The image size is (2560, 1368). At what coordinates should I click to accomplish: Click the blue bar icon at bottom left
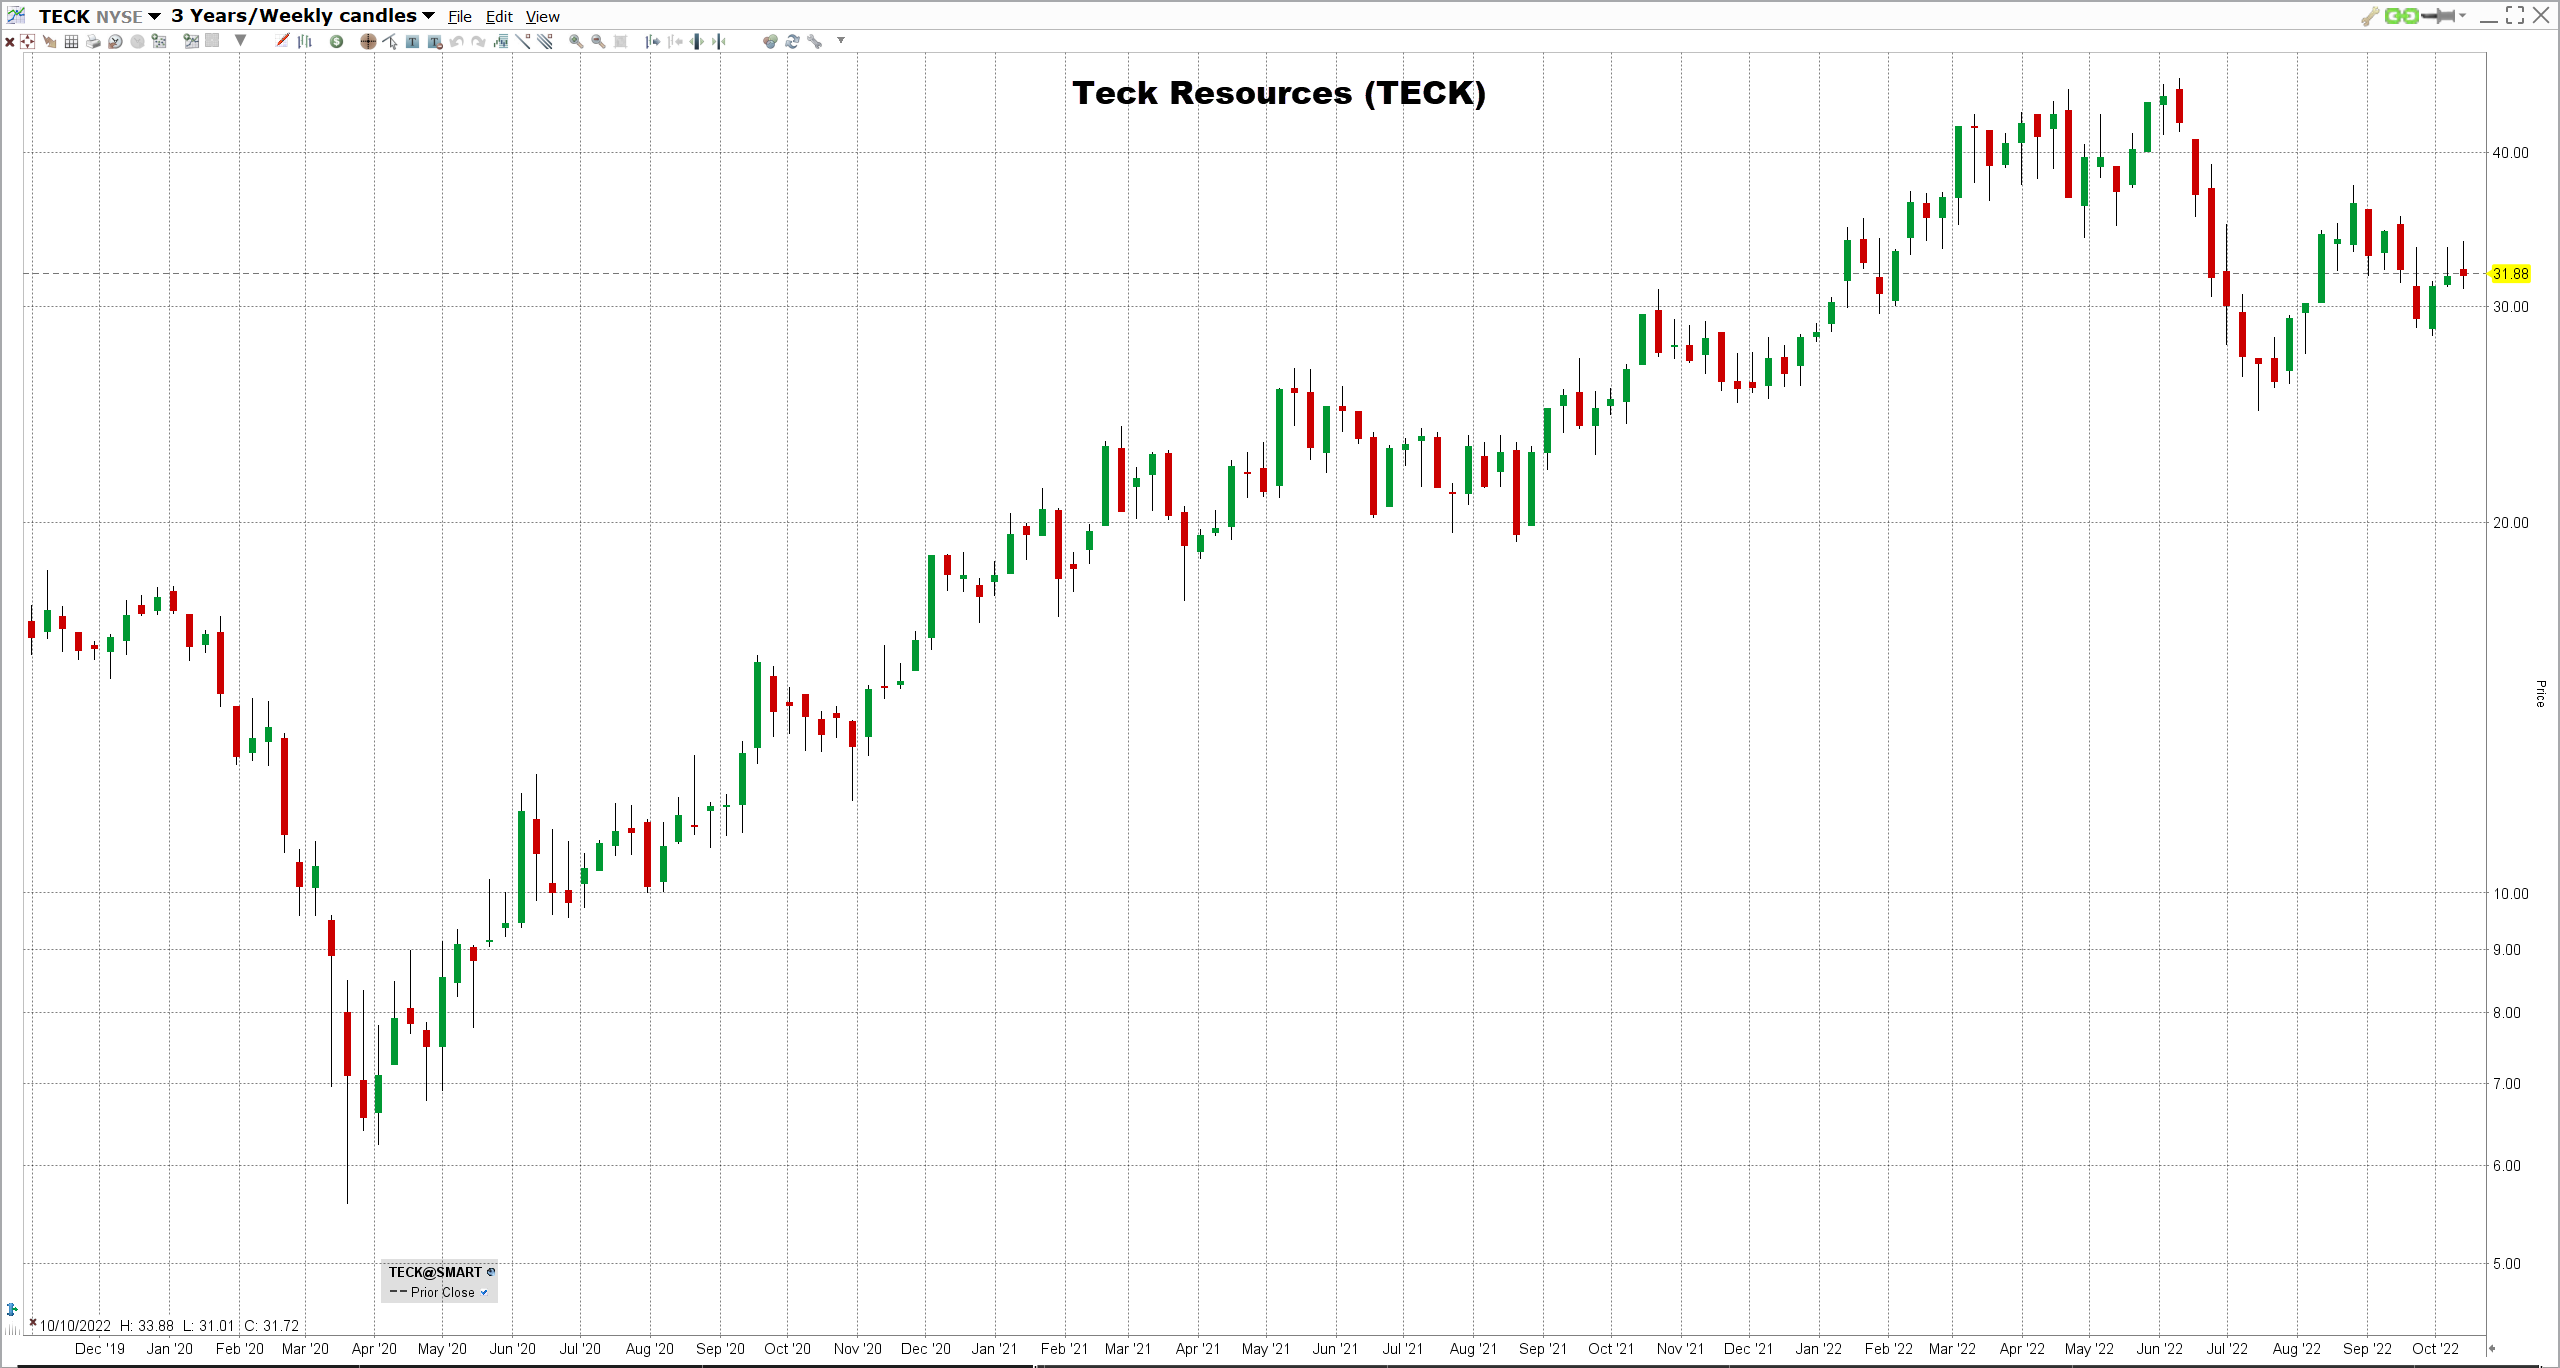tap(12, 1309)
